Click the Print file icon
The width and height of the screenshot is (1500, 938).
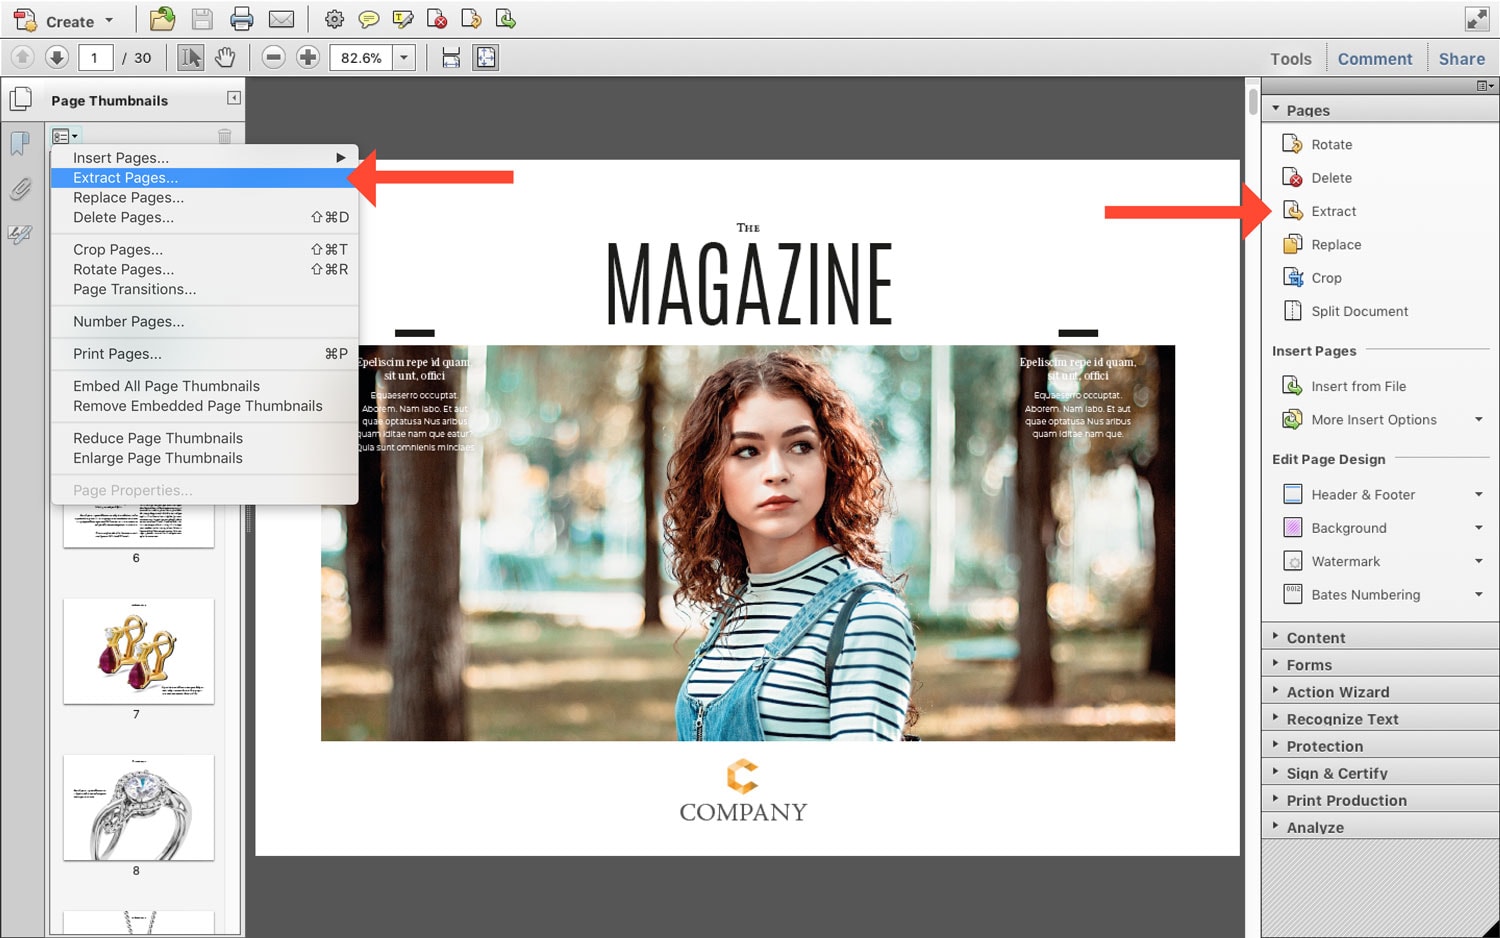tap(241, 19)
